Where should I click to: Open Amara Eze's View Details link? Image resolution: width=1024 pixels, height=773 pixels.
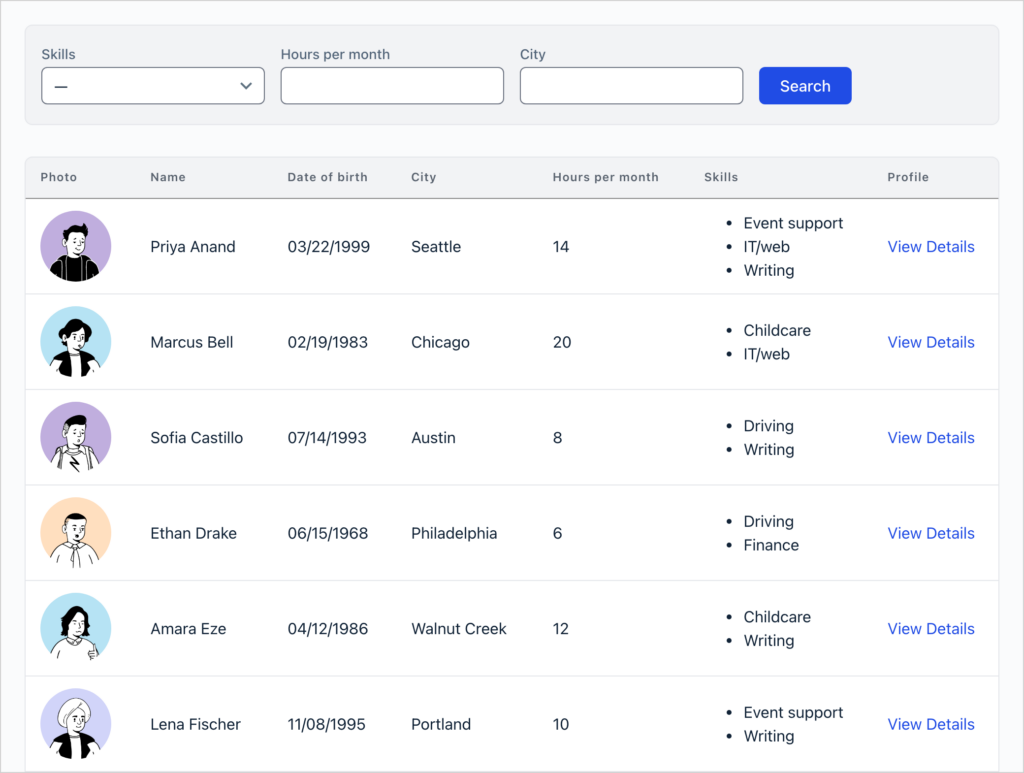[x=931, y=629]
